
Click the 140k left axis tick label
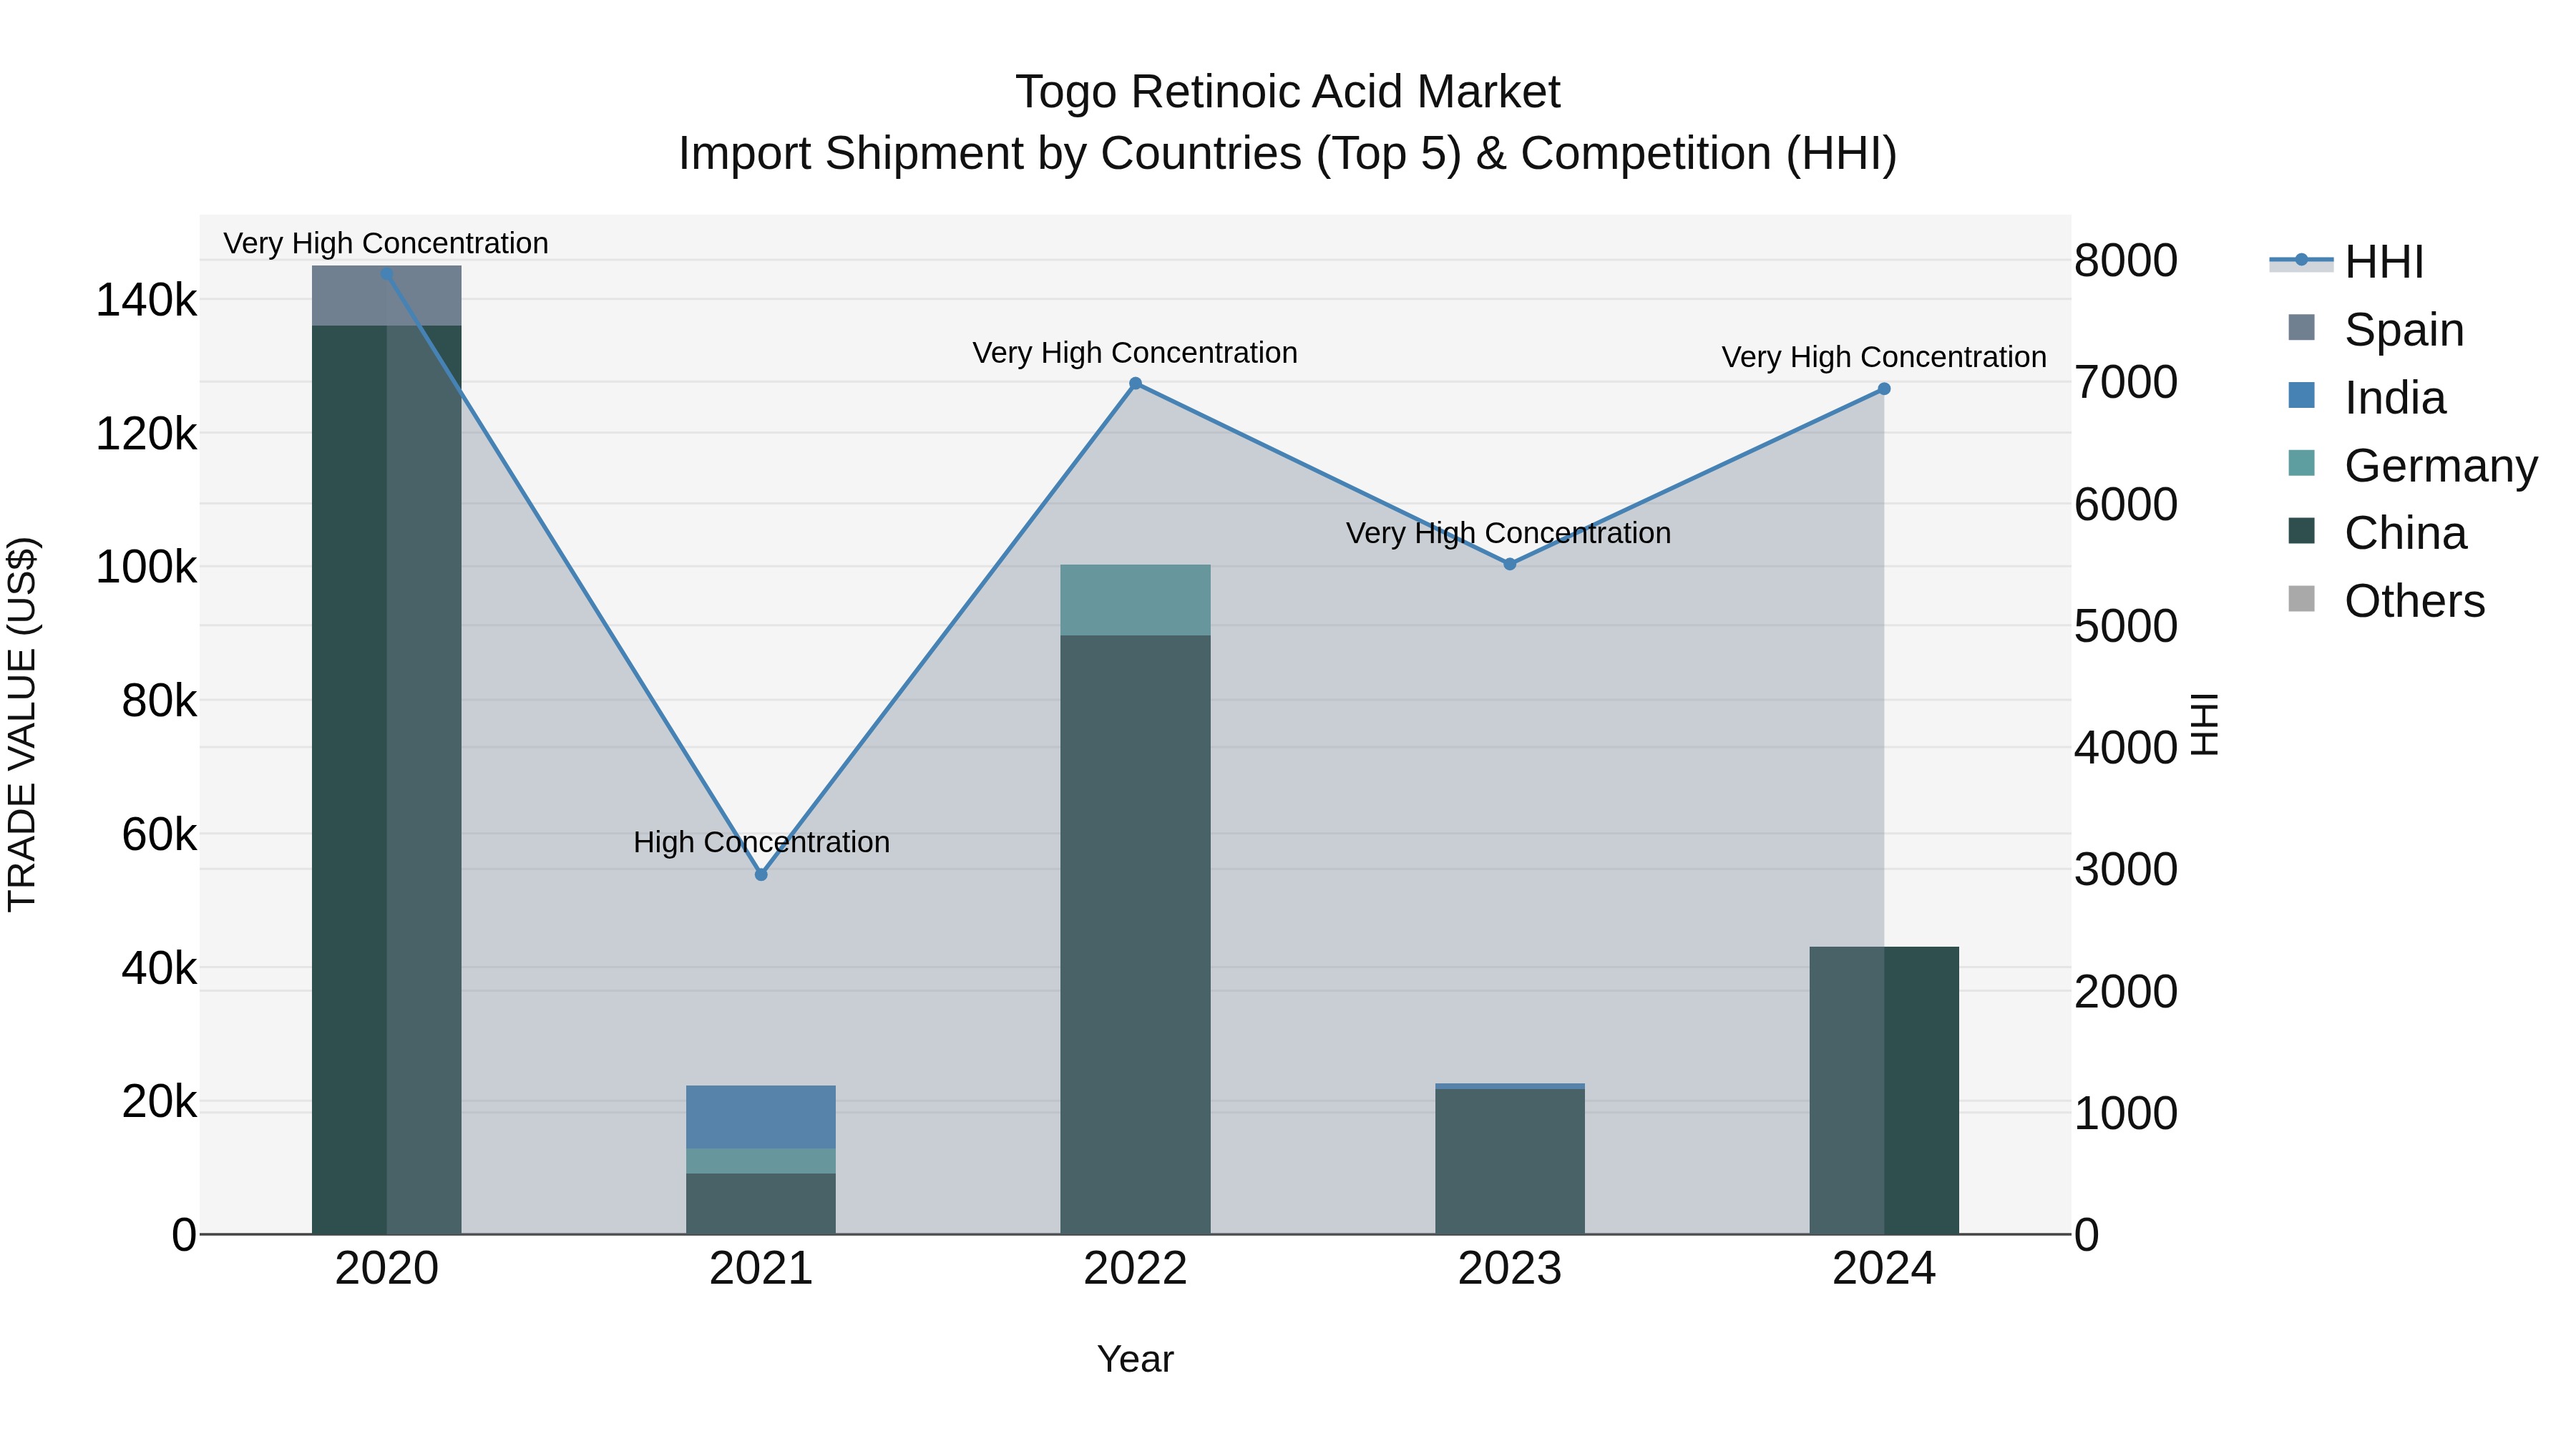146,300
